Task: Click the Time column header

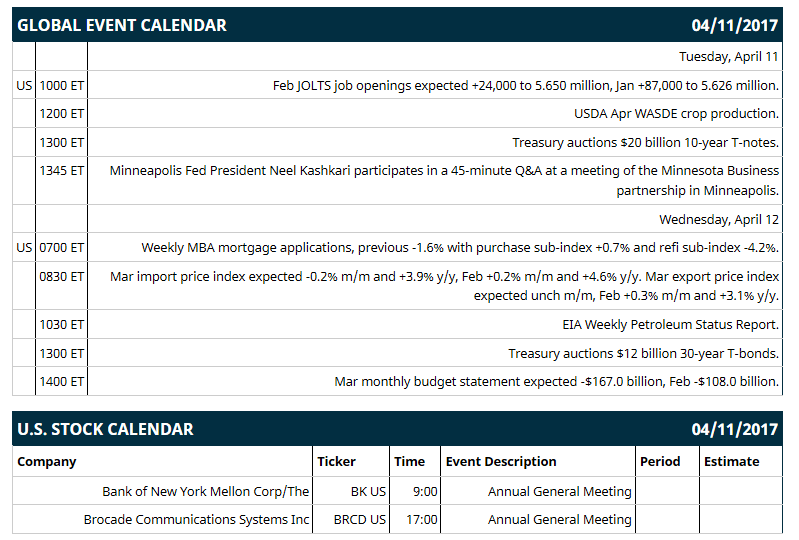Action: [409, 462]
